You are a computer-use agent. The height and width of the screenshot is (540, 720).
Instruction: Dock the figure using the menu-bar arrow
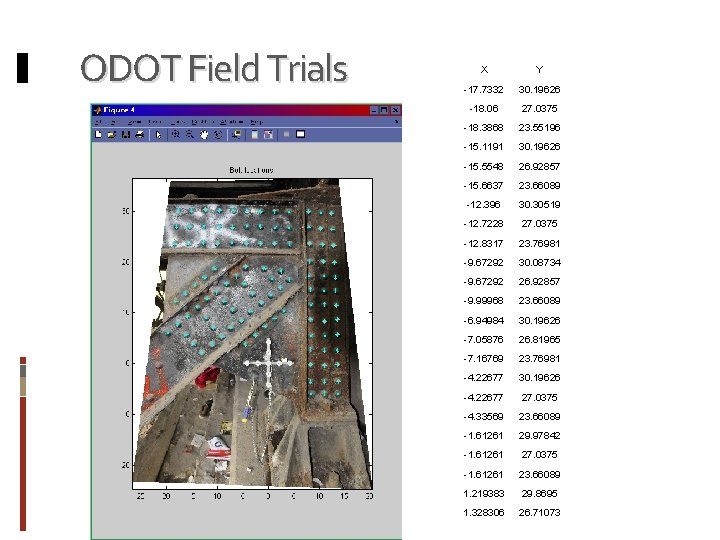(x=396, y=122)
